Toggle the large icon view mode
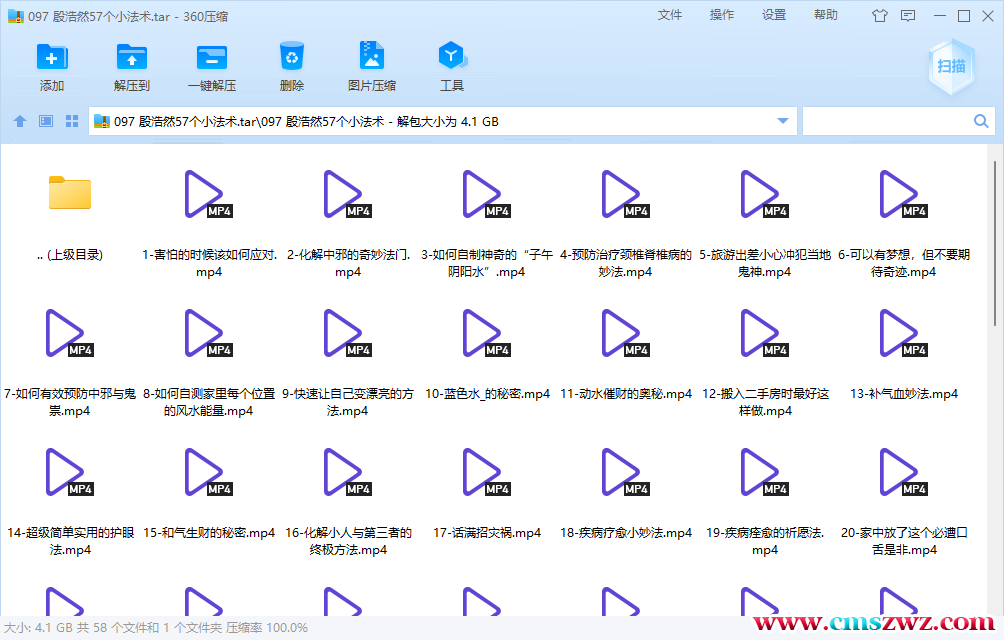 click(70, 120)
